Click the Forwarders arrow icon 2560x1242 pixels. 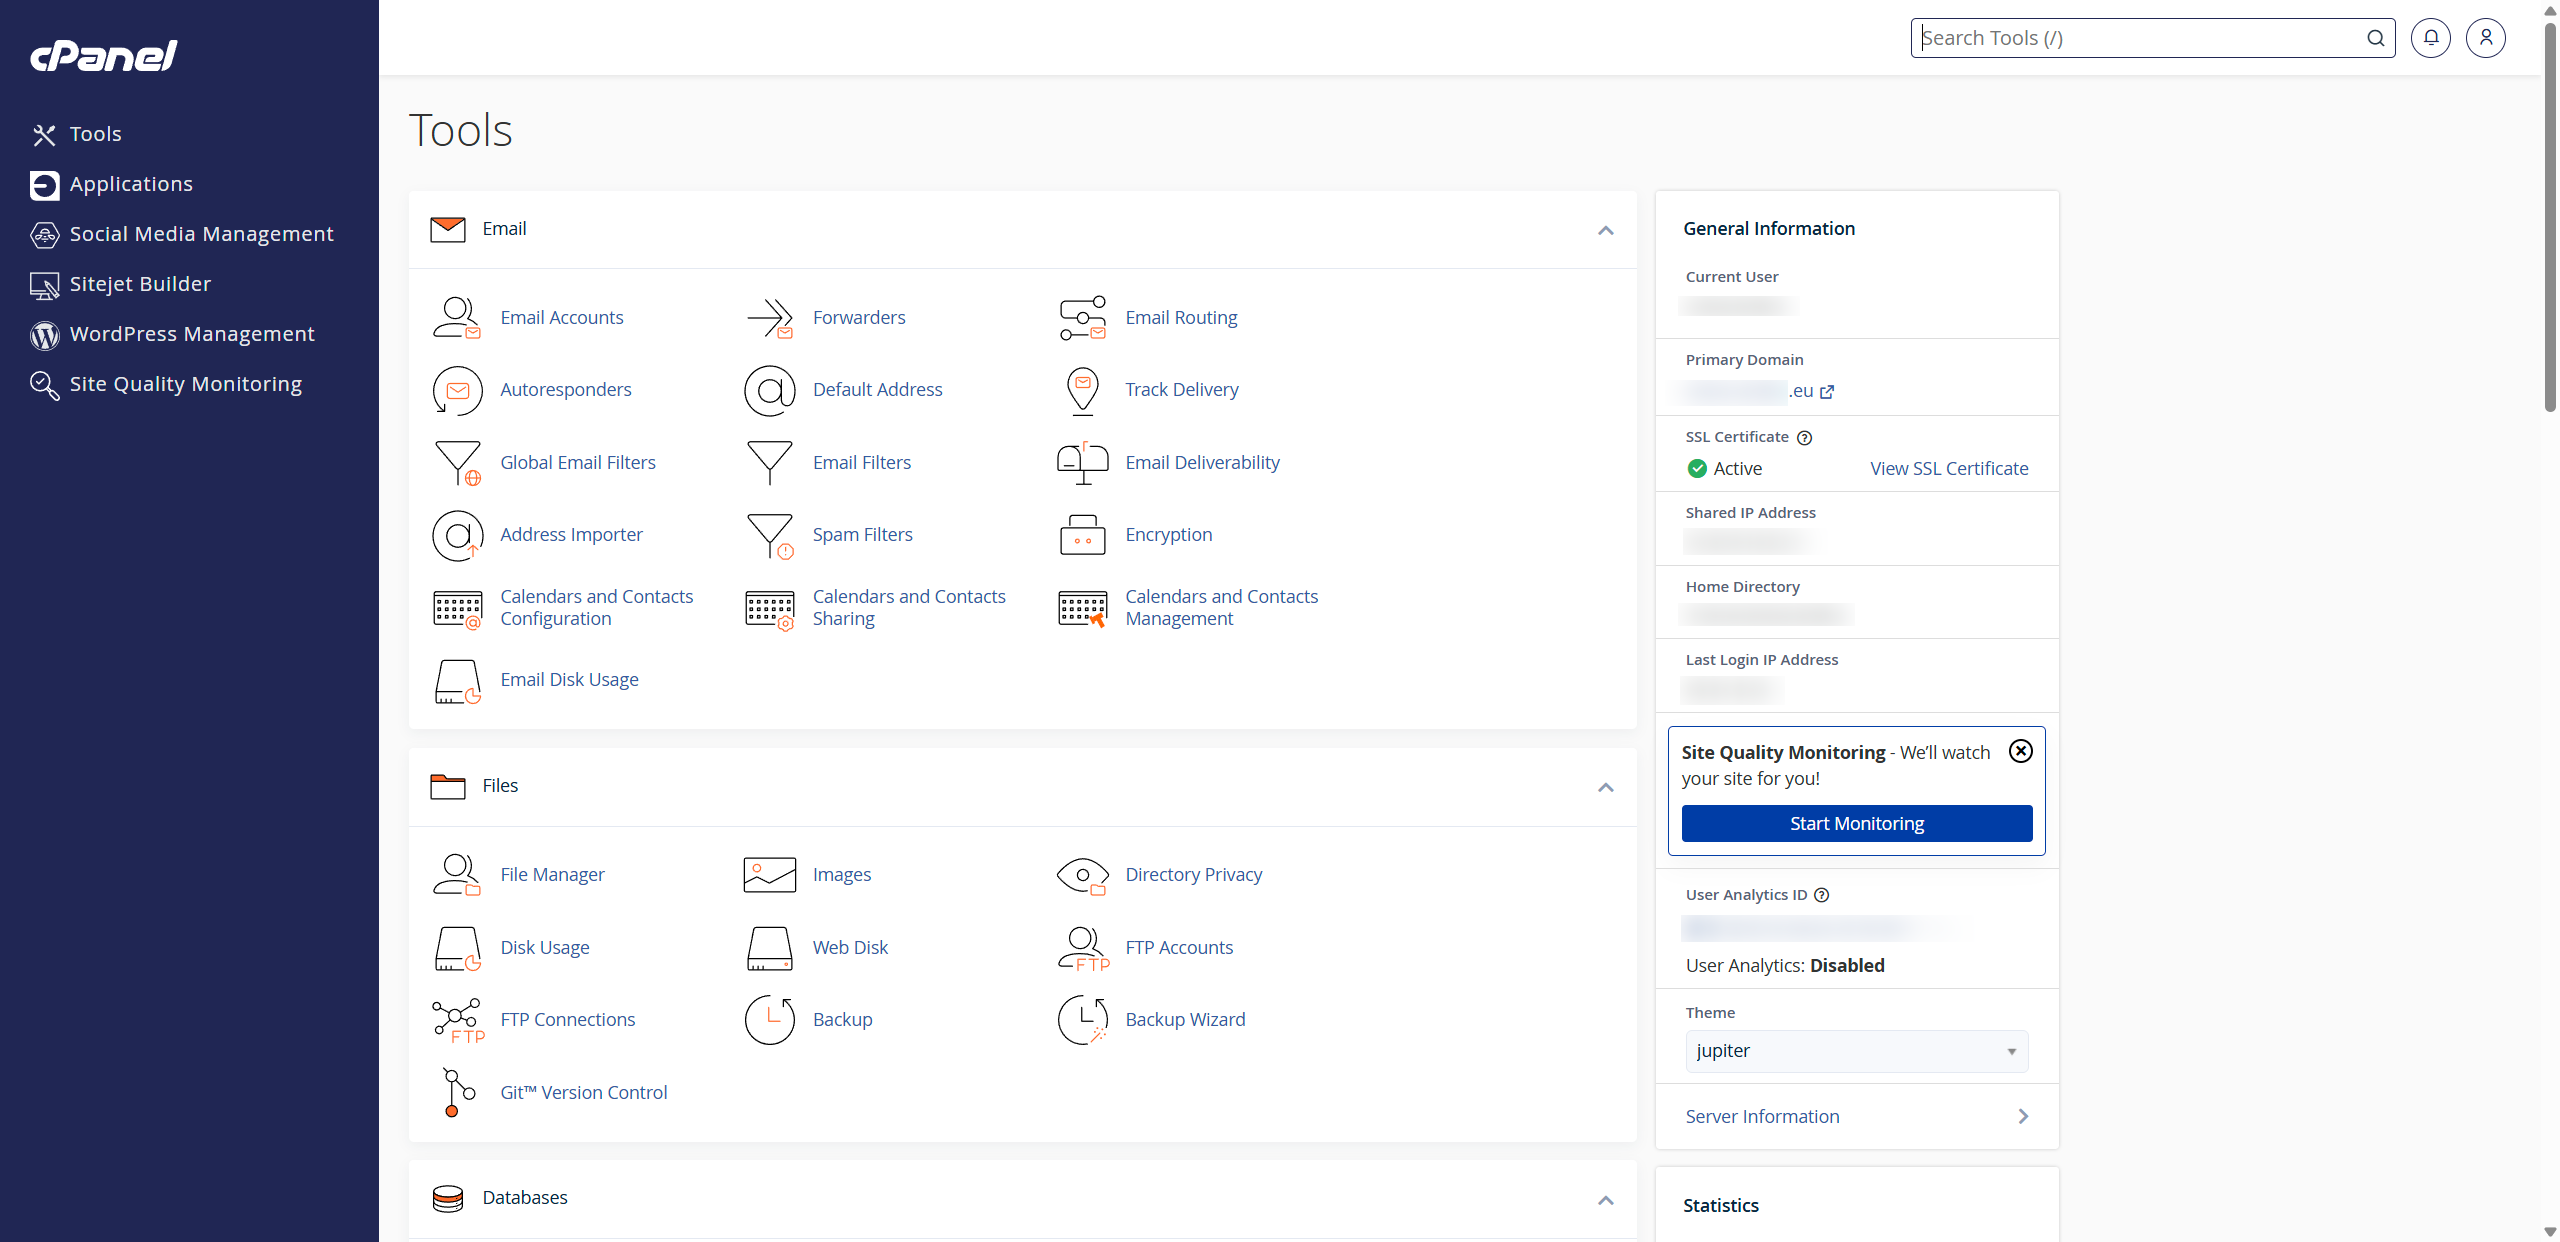click(769, 318)
